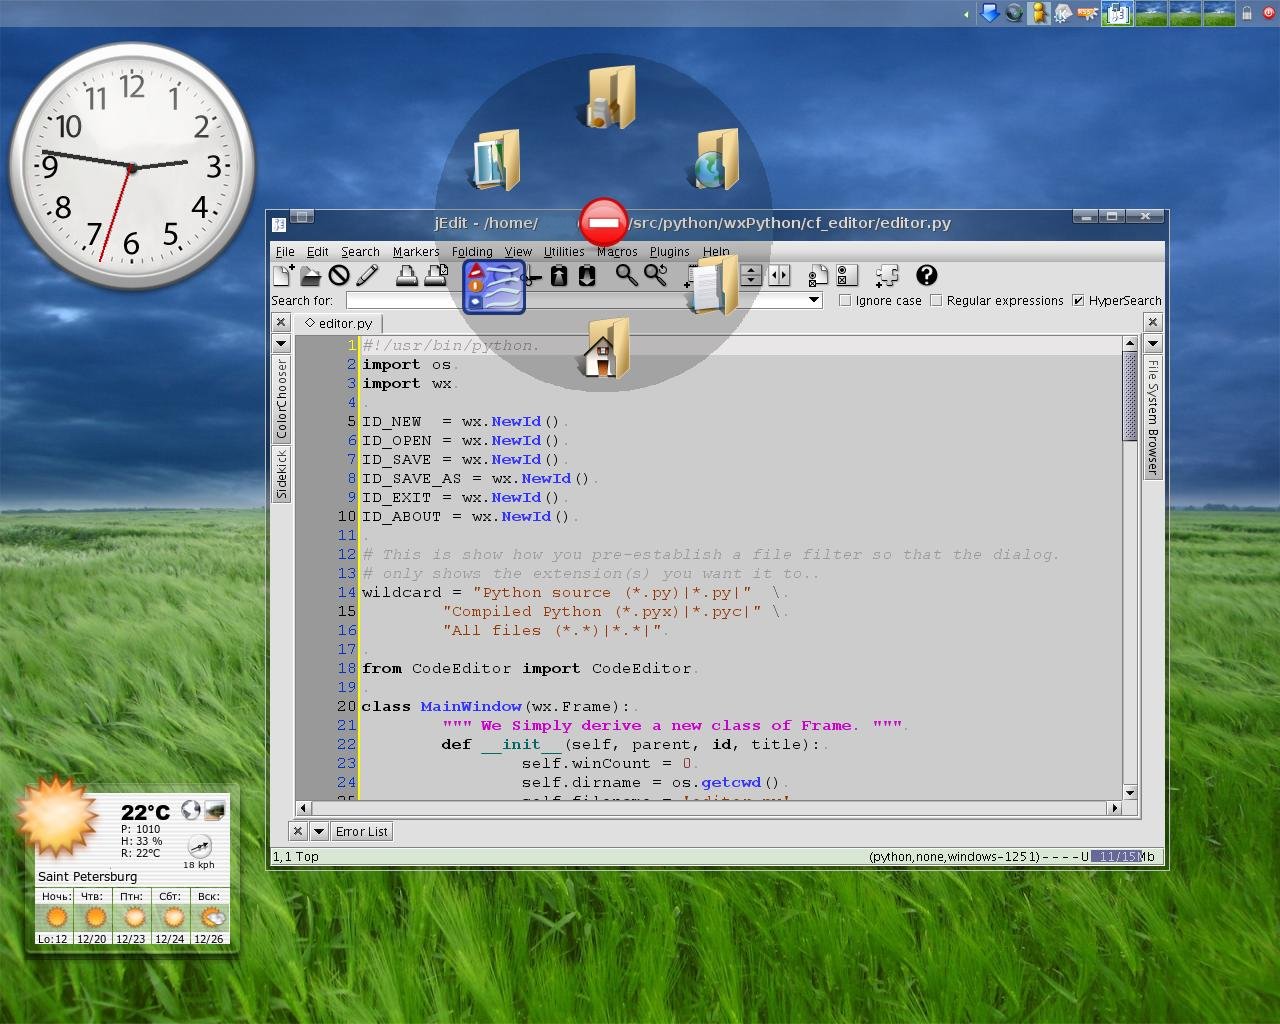The image size is (1280, 1024).
Task: Click the memory usage bar 11/15Mb
Action: pyautogui.click(x=1122, y=856)
